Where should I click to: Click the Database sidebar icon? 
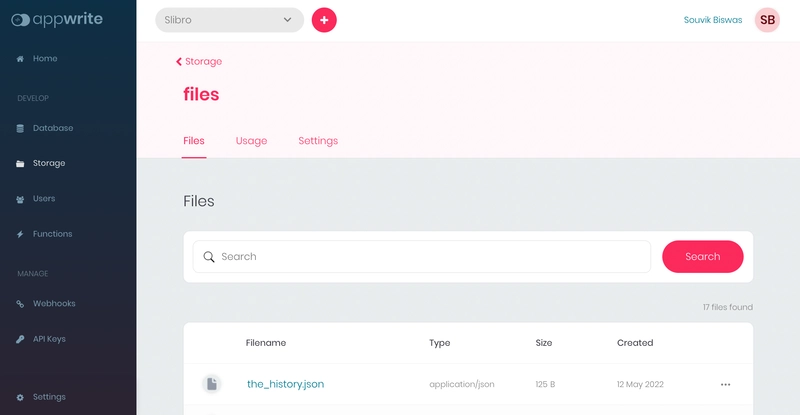[x=20, y=129]
